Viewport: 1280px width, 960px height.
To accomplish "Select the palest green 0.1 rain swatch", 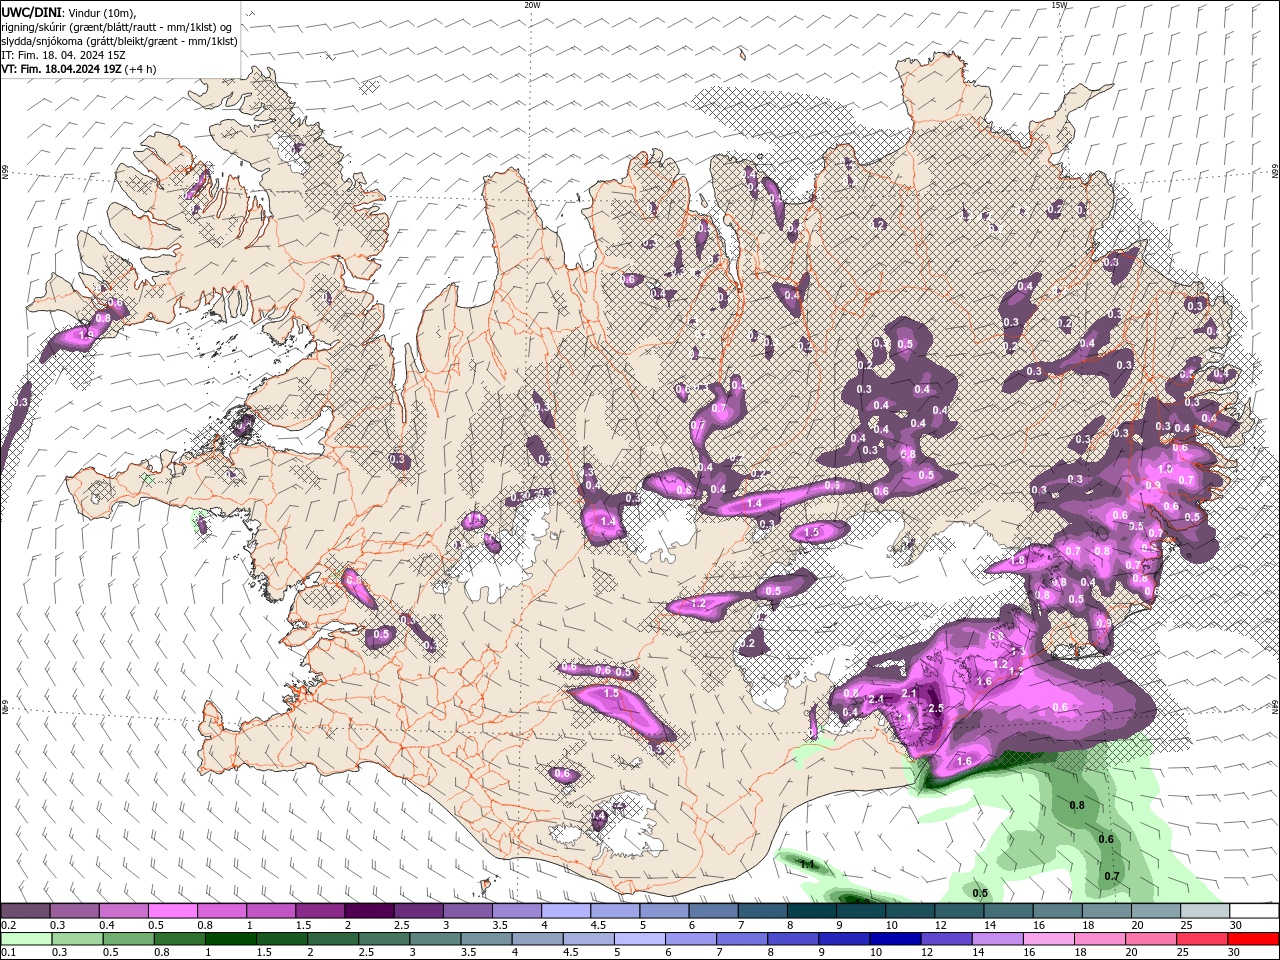I will click(25, 939).
